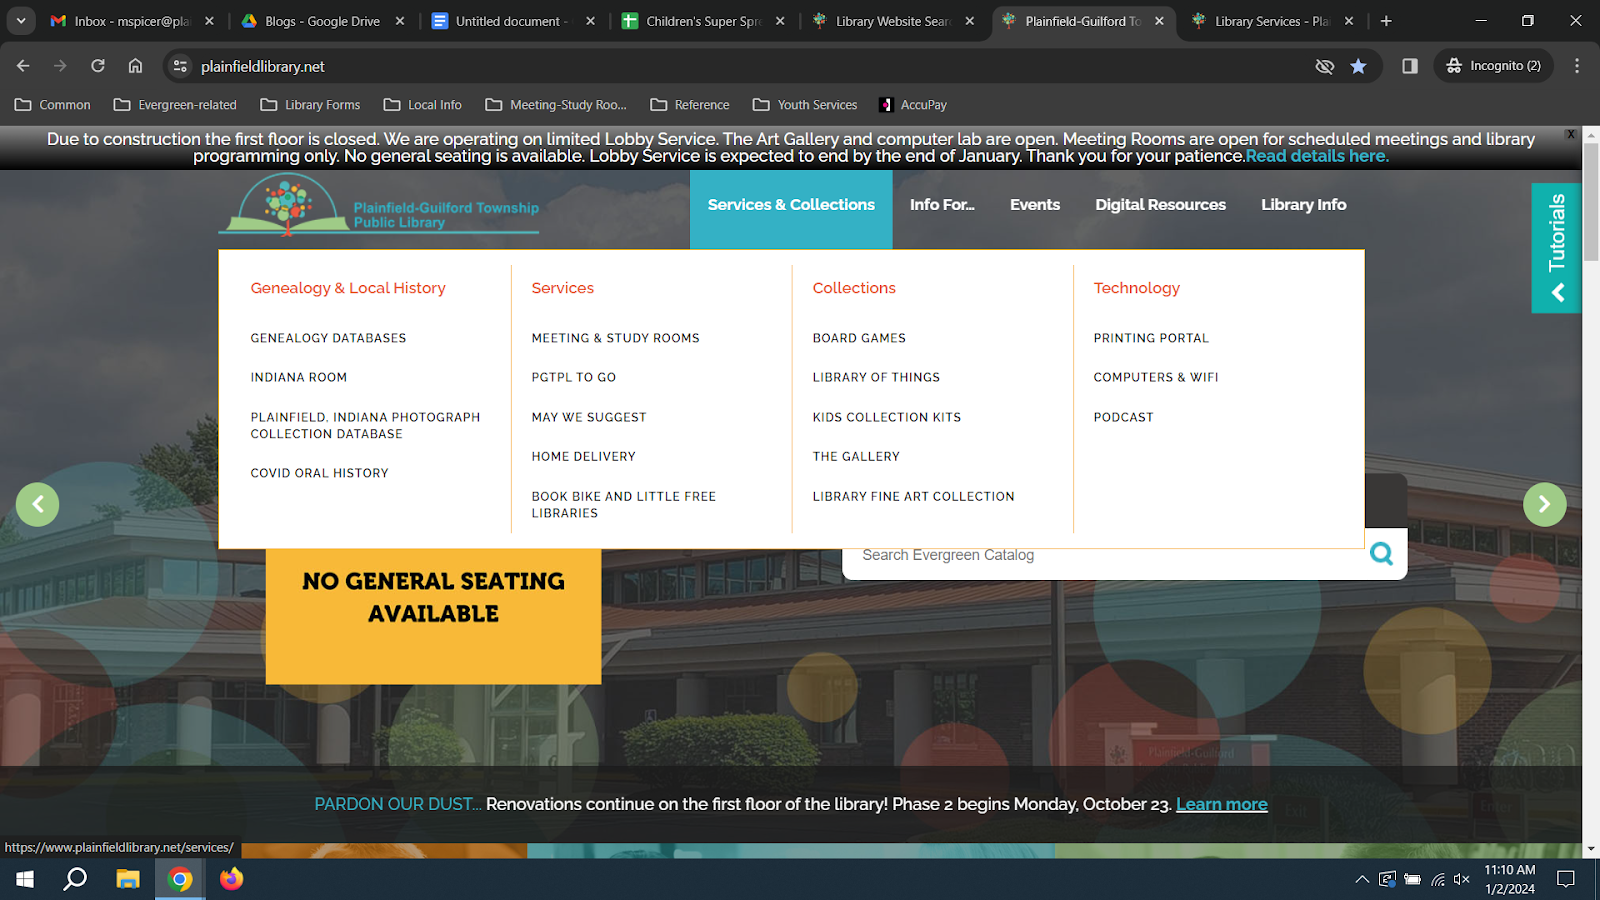Click the bookmark star icon
The width and height of the screenshot is (1600, 900).
(x=1358, y=66)
